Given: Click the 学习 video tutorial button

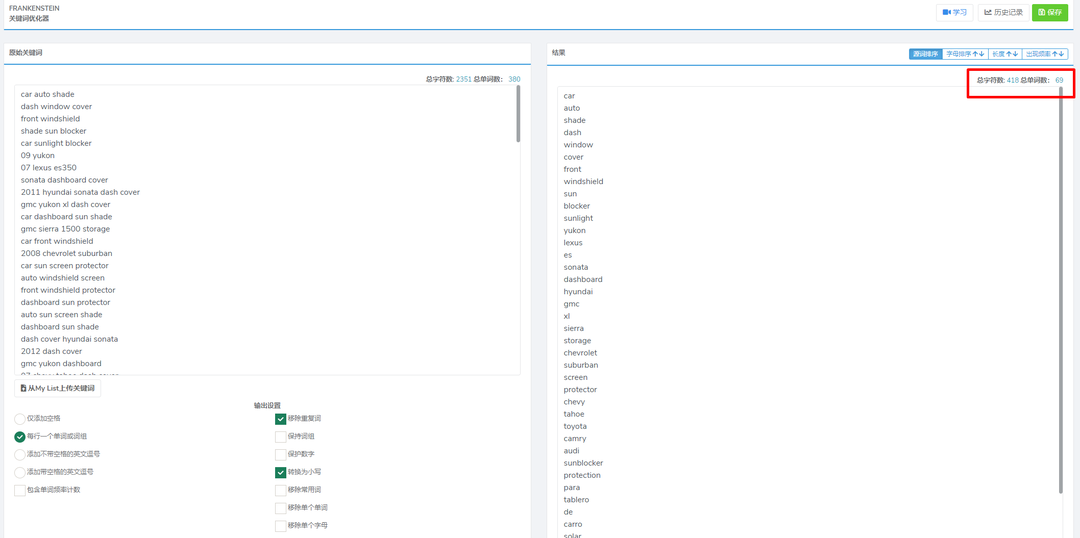Looking at the screenshot, I should click(x=955, y=13).
